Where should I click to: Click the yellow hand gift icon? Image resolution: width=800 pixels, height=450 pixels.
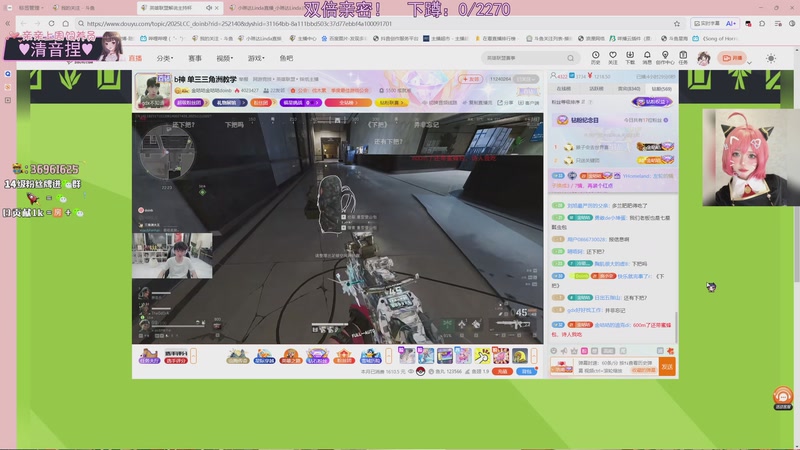(482, 356)
